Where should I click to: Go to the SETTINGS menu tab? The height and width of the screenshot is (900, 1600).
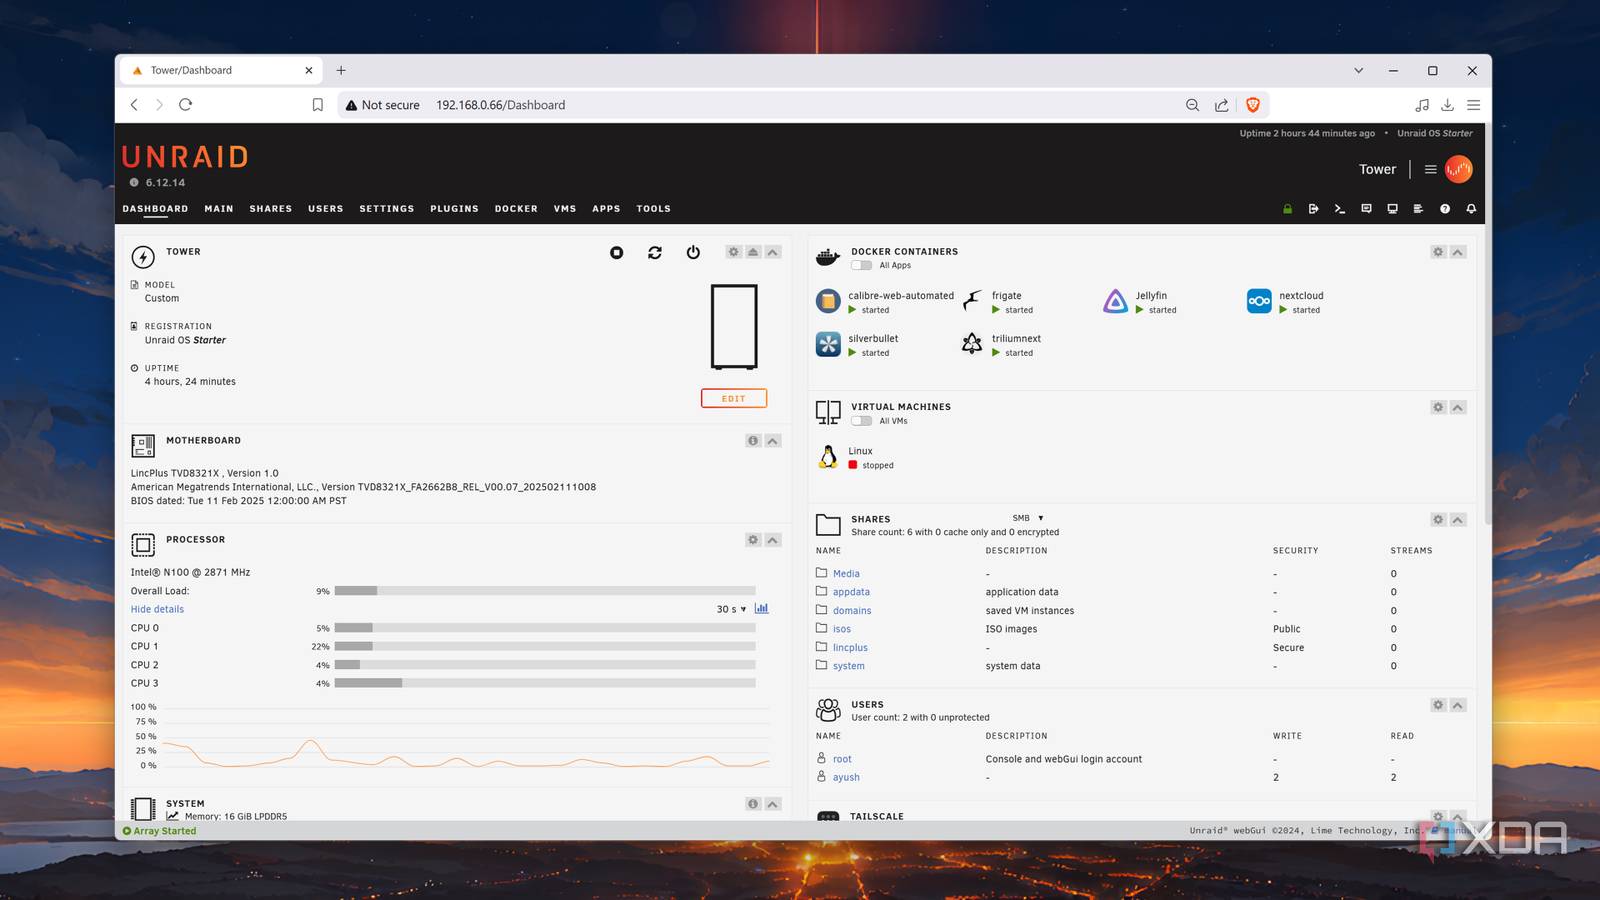point(386,209)
